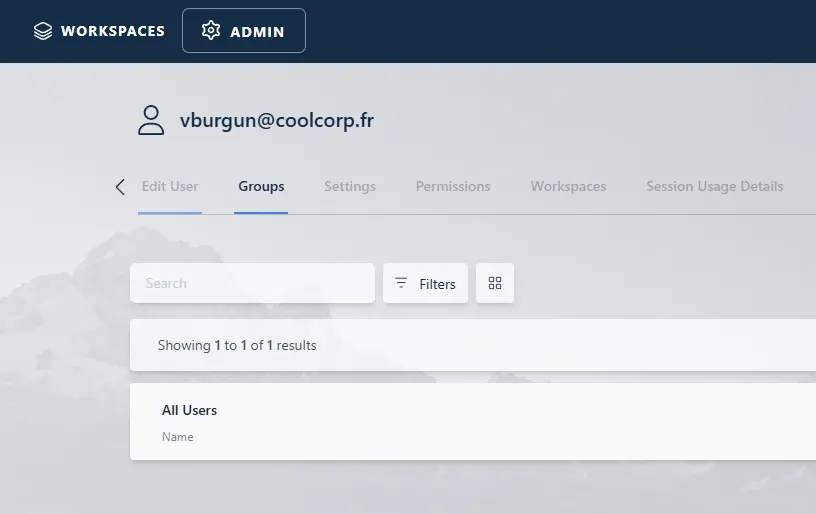Click the filter lines icon

pyautogui.click(x=401, y=284)
